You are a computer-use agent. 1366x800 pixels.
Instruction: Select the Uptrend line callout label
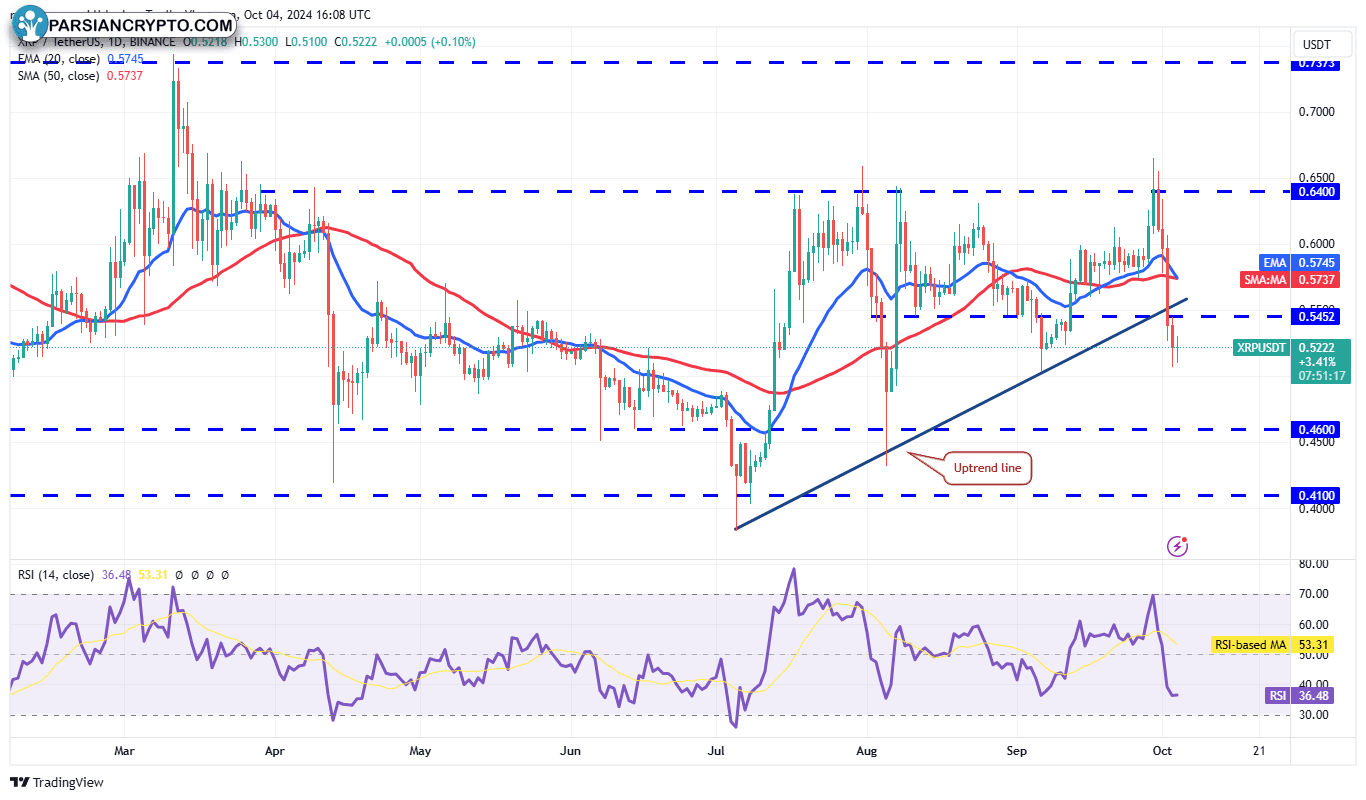coord(988,468)
